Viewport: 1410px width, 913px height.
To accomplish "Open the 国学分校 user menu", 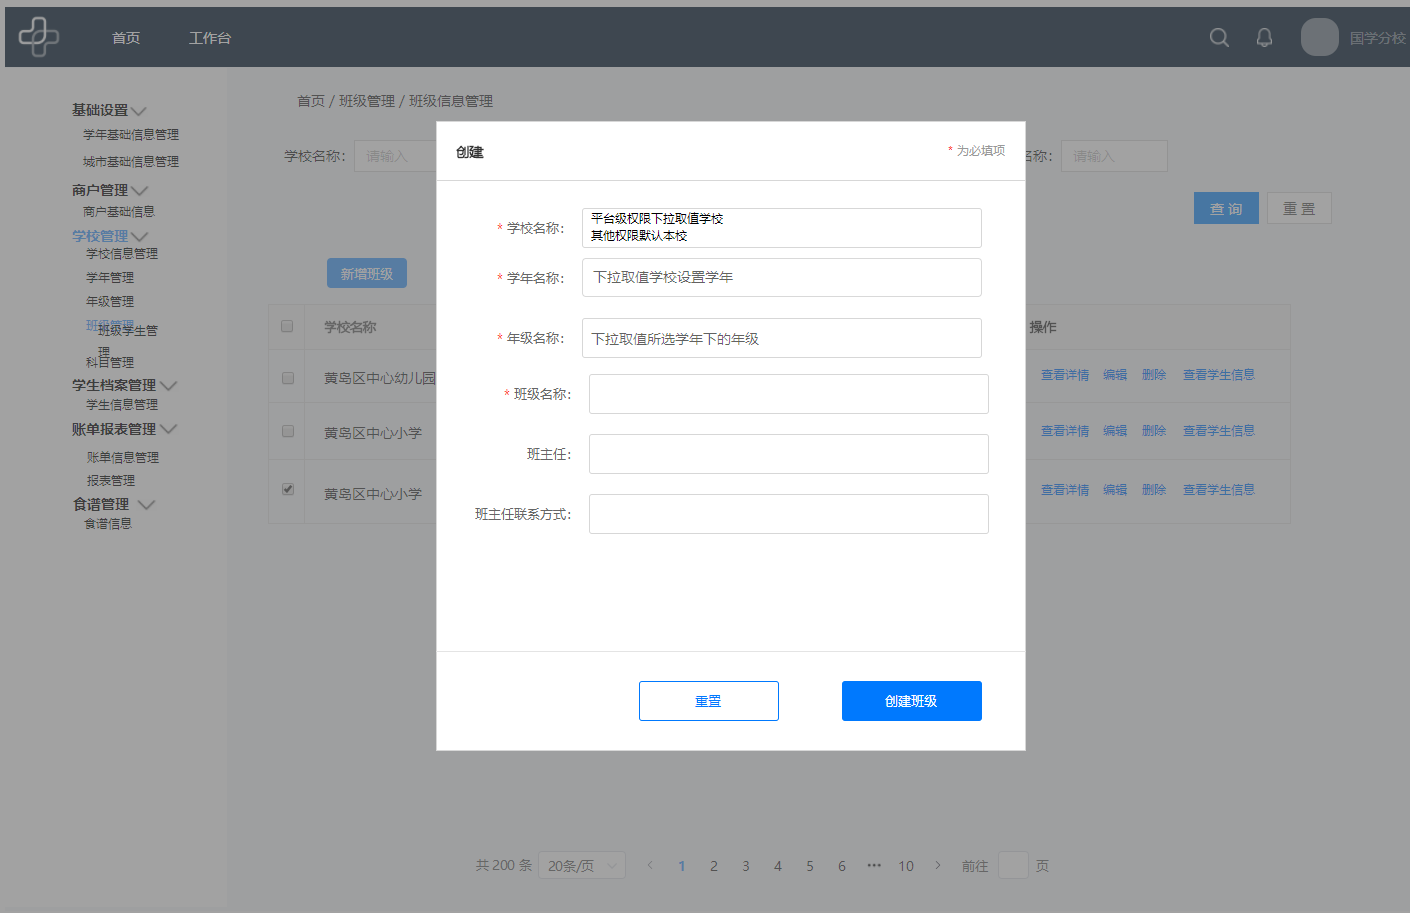I will (1378, 38).
